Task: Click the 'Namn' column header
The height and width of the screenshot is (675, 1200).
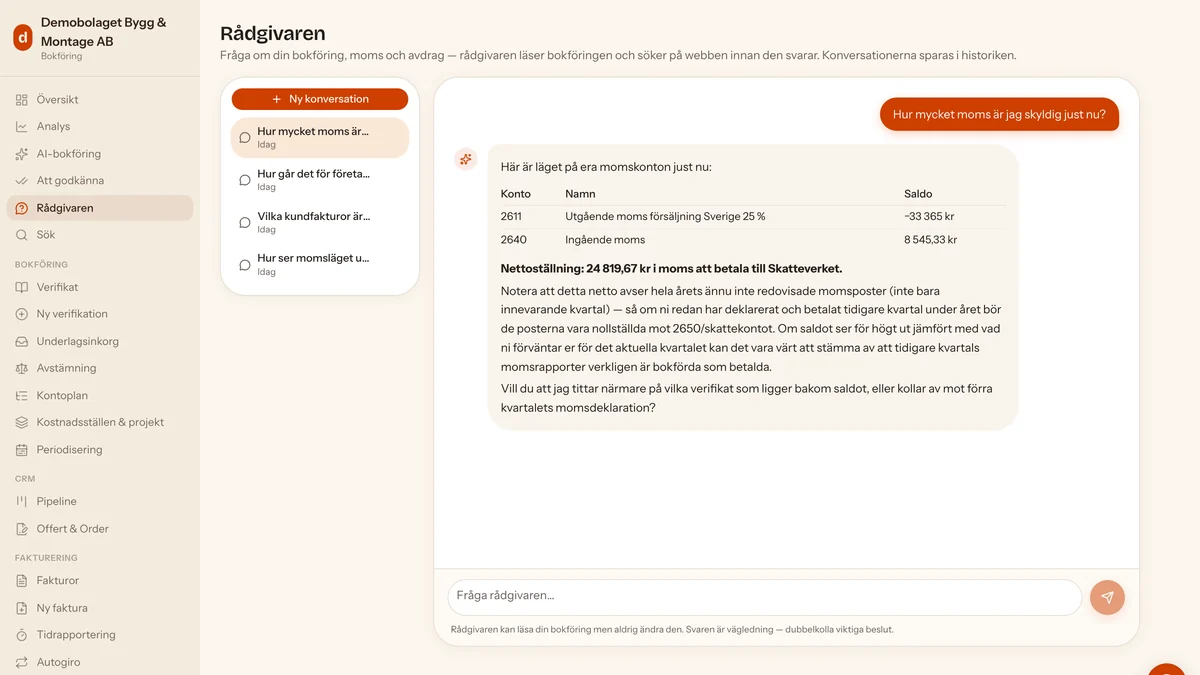Action: pos(580,194)
